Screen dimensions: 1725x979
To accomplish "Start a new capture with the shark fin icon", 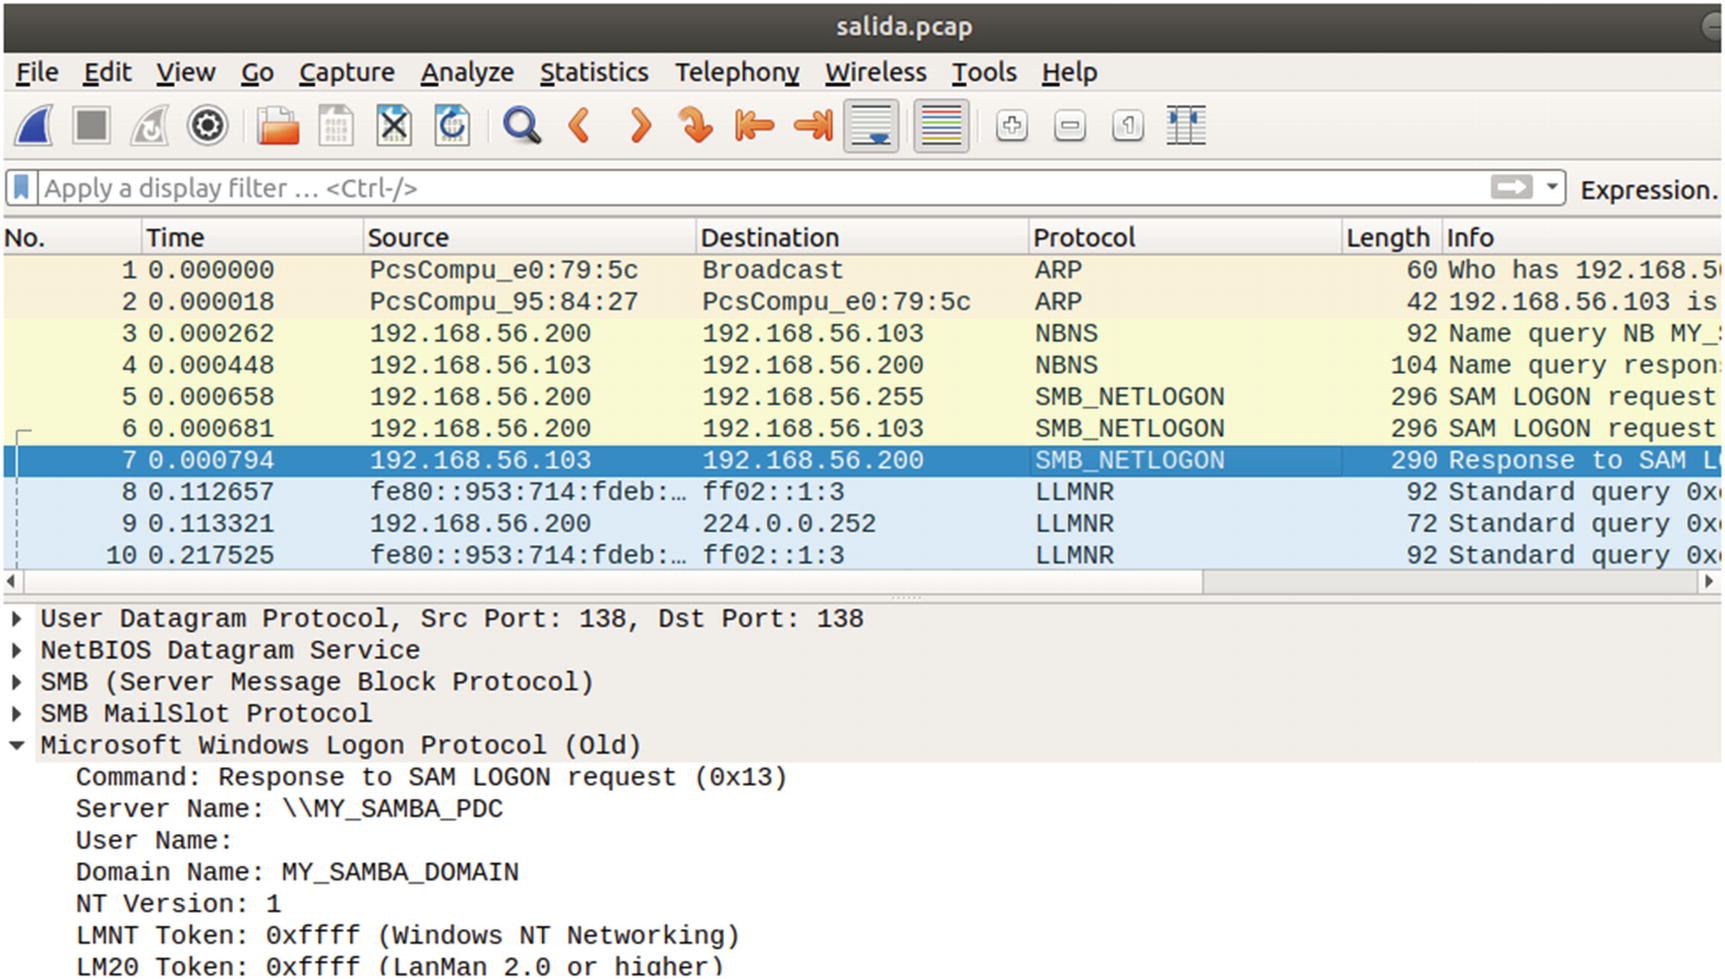I will [x=35, y=126].
